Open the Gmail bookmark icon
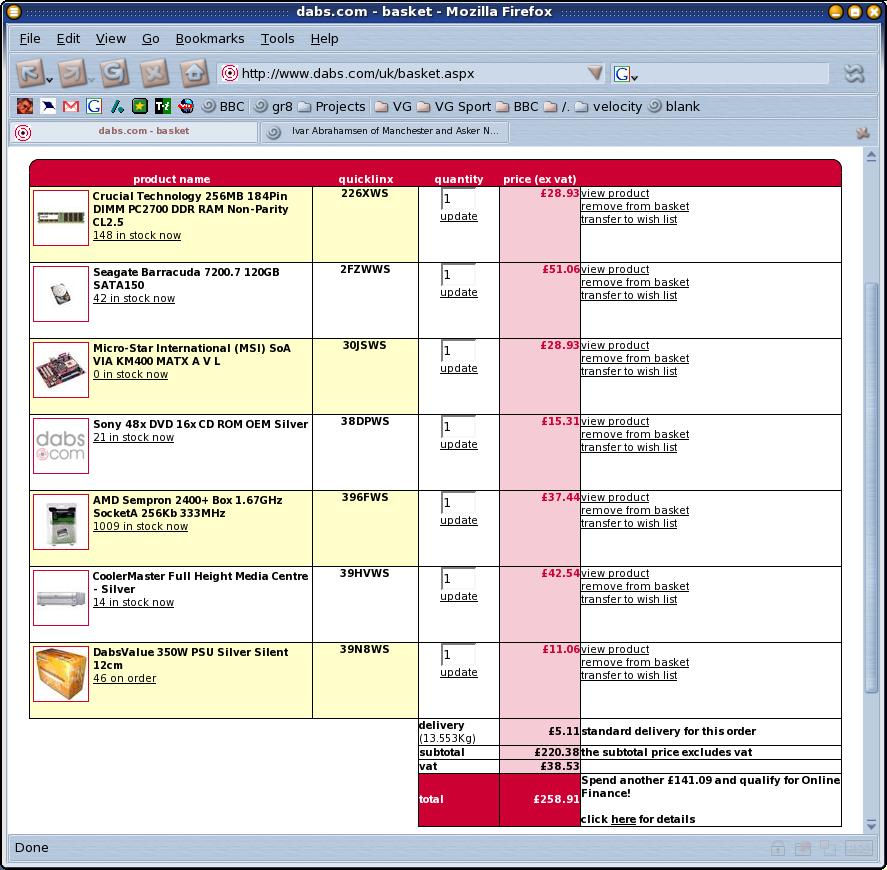Viewport: 887px width, 870px height. click(71, 106)
